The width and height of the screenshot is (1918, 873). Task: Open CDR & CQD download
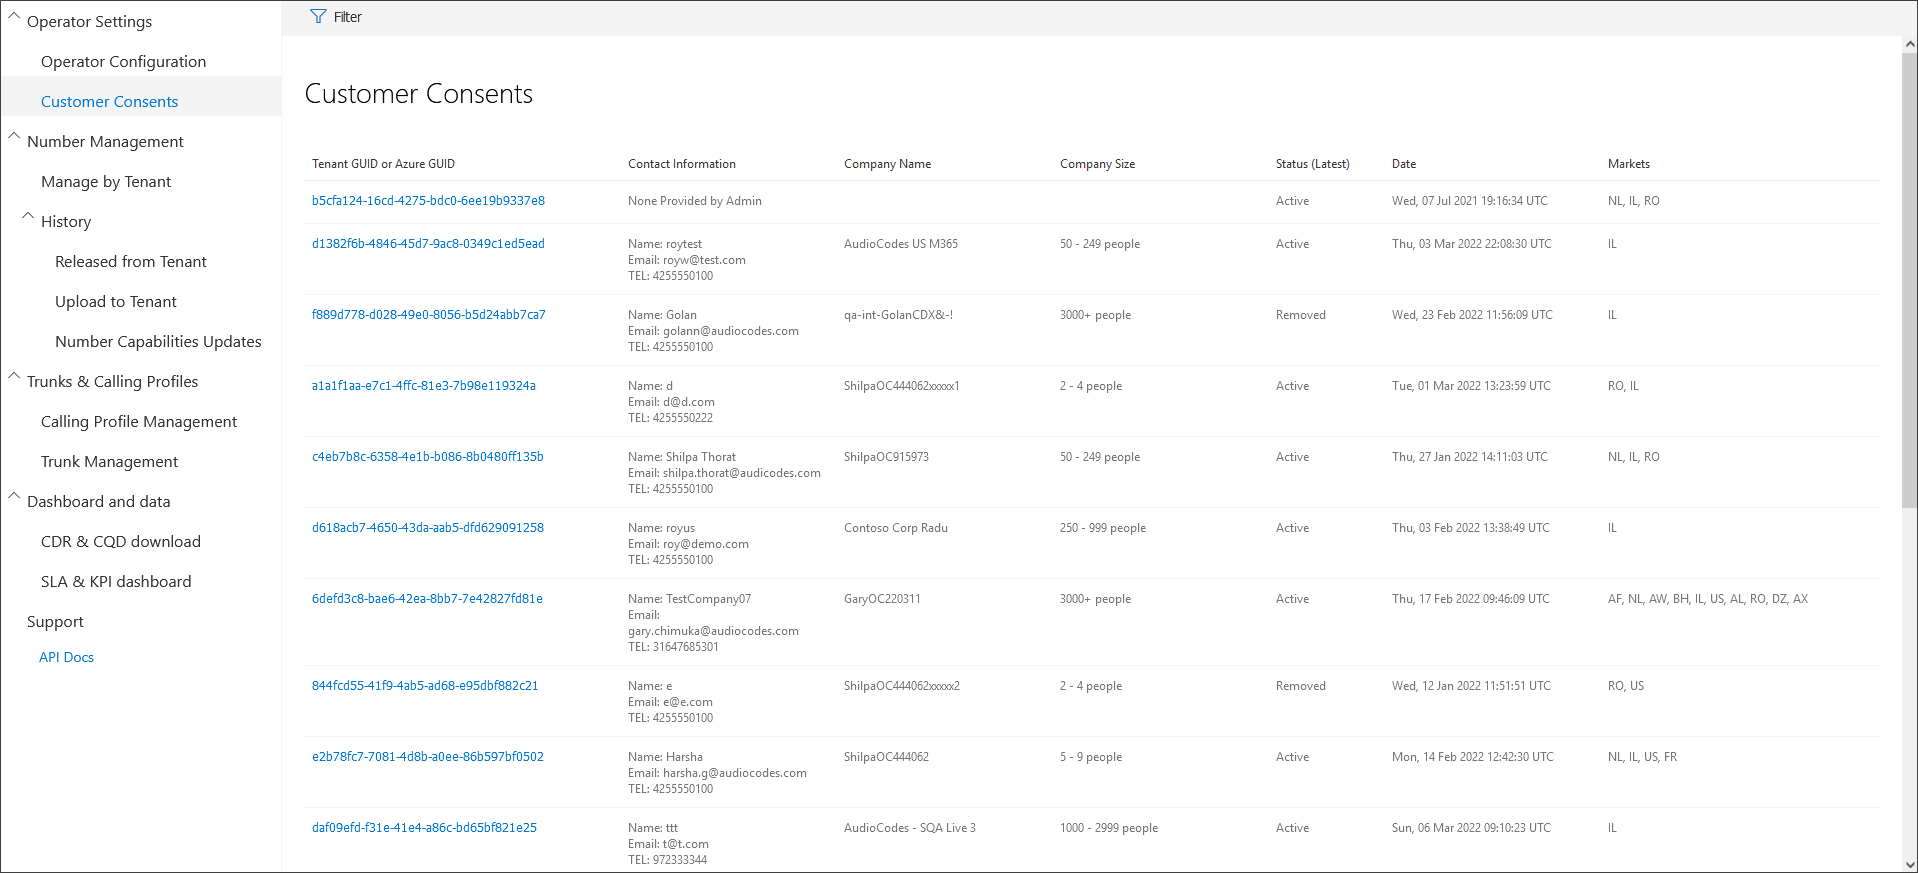(x=121, y=541)
